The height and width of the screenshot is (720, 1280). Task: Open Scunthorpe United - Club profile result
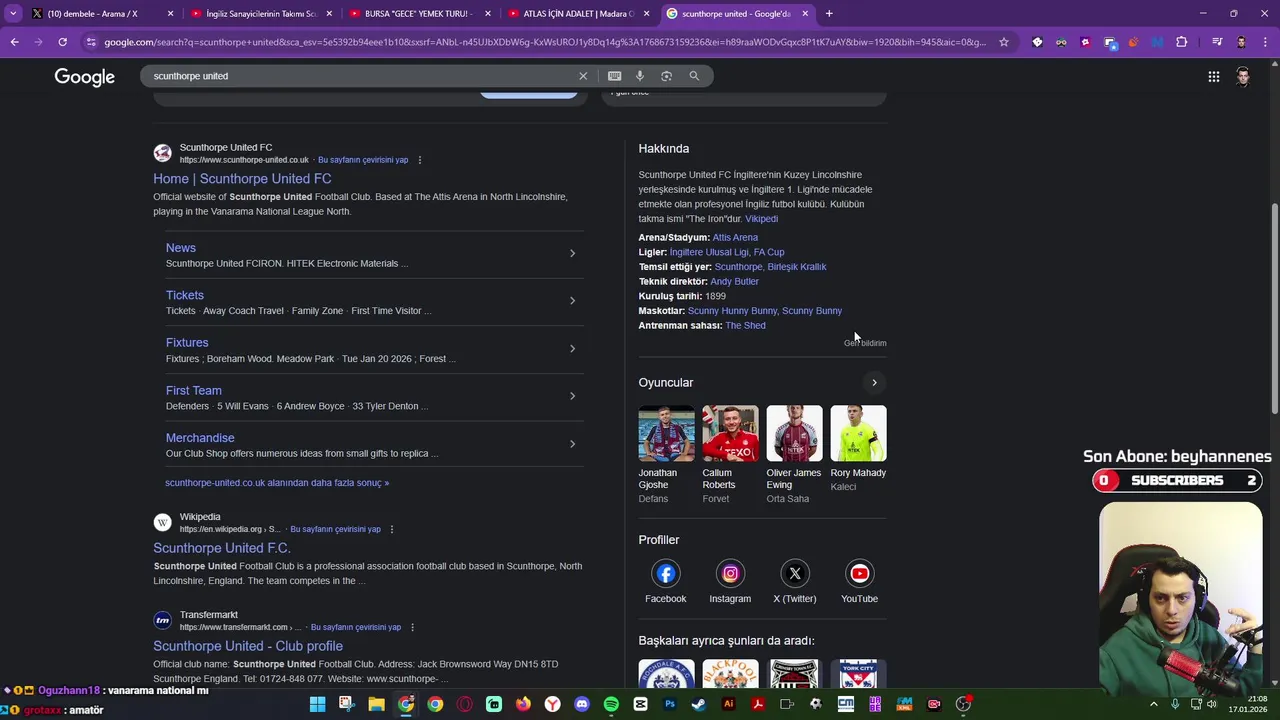pos(248,646)
